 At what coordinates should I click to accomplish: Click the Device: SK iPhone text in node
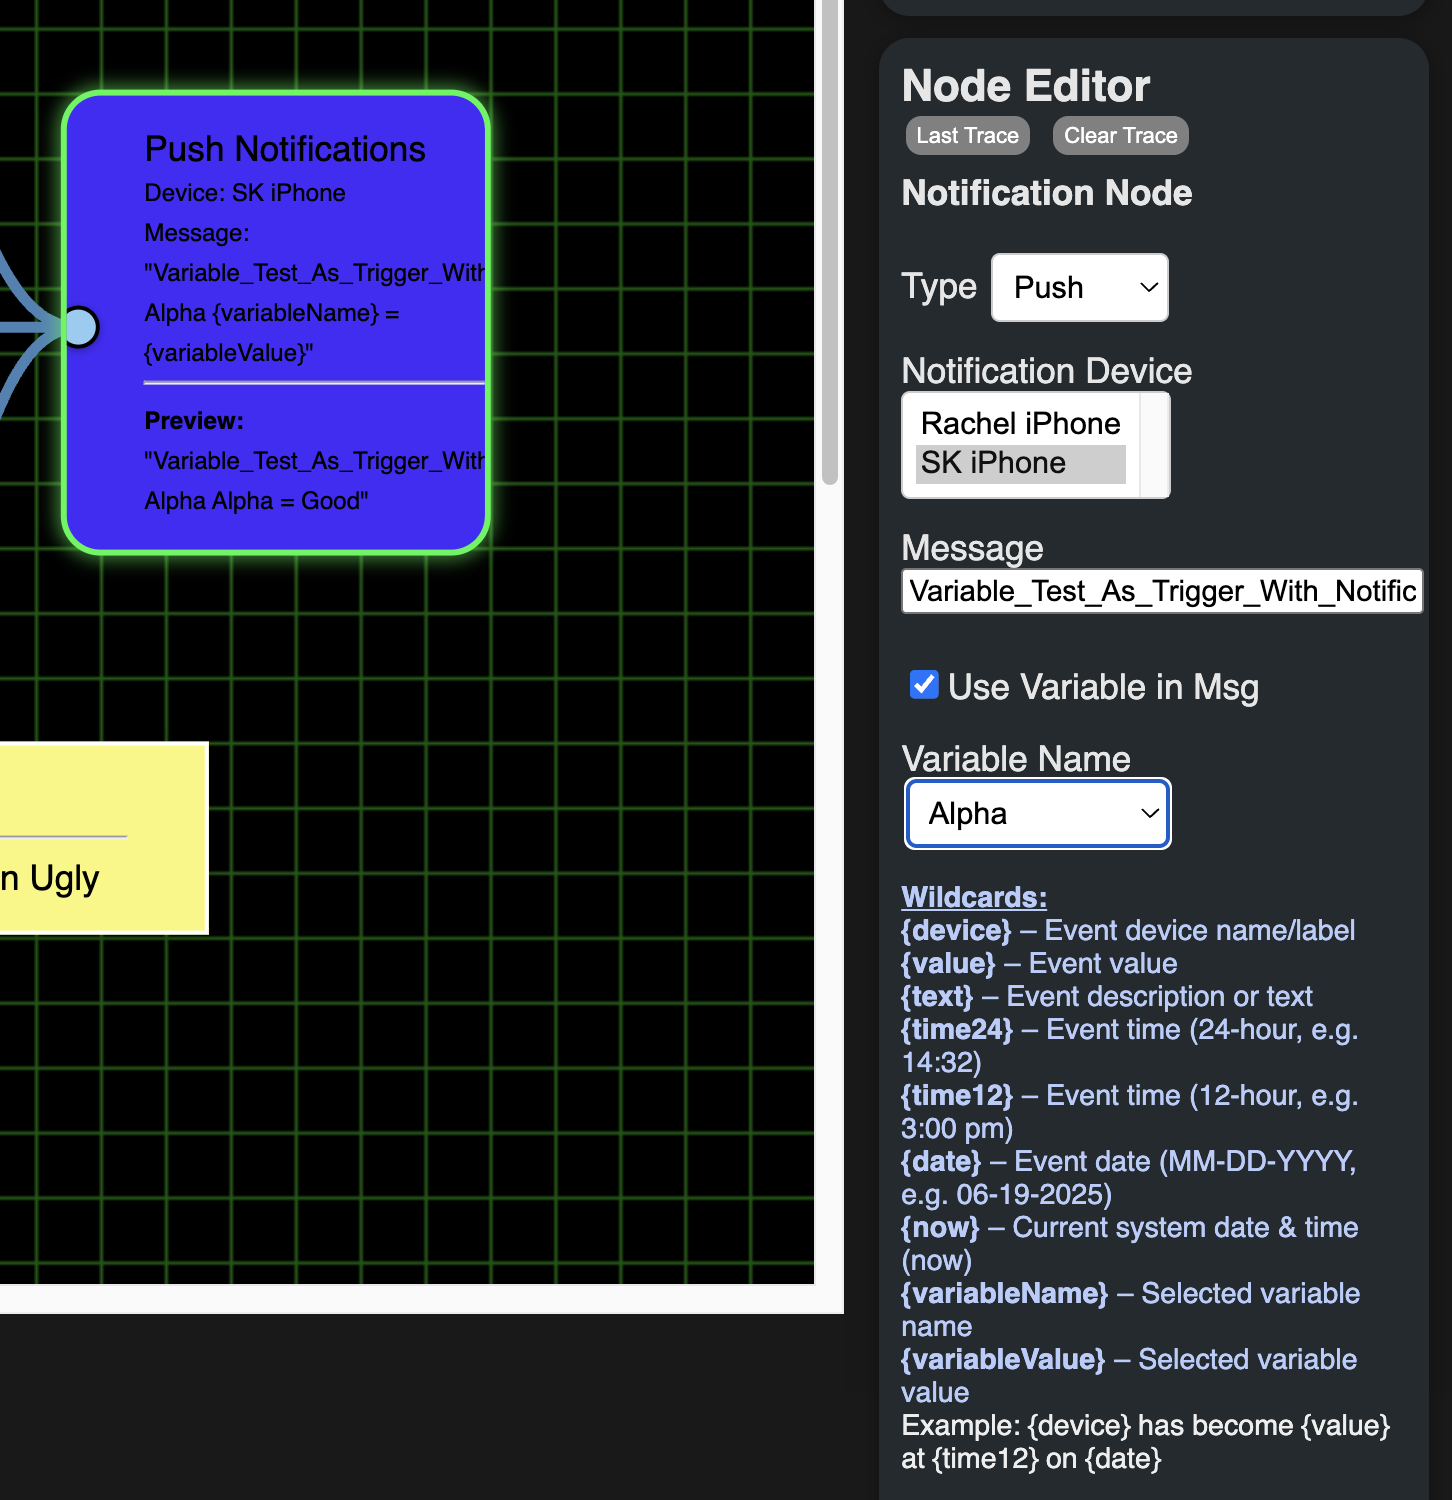(245, 193)
